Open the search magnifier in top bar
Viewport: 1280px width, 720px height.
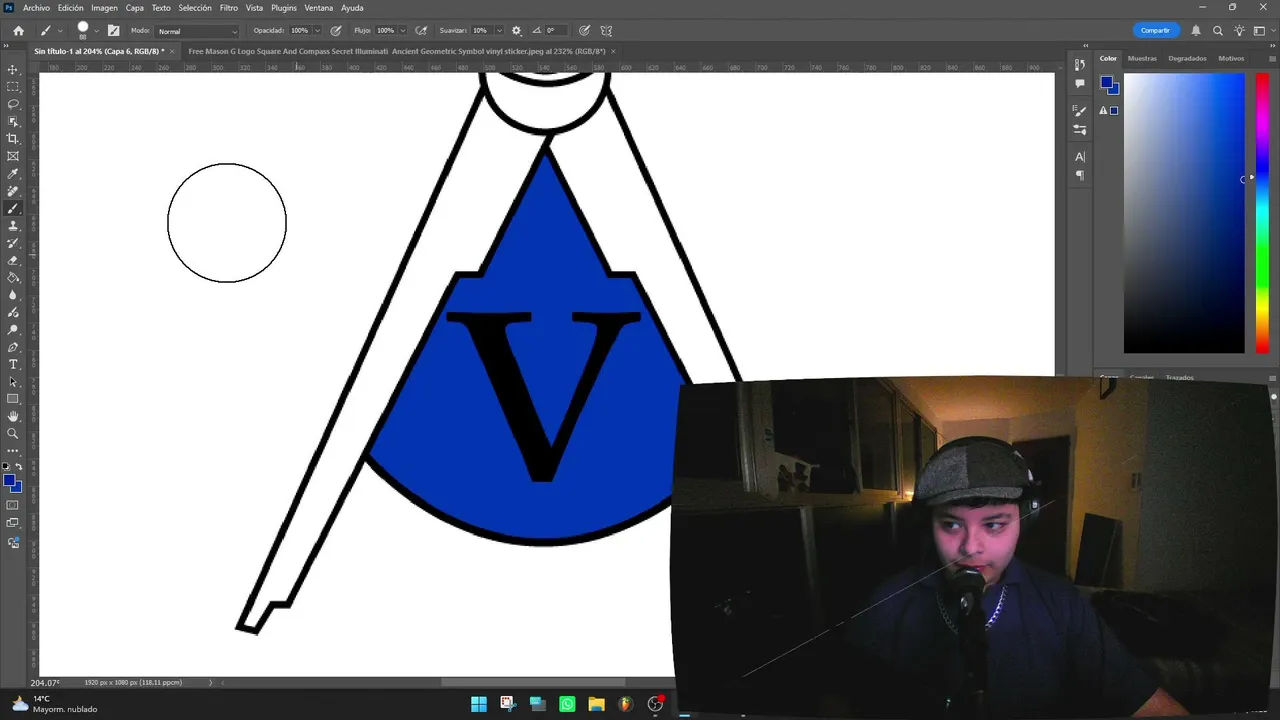[x=1217, y=31]
